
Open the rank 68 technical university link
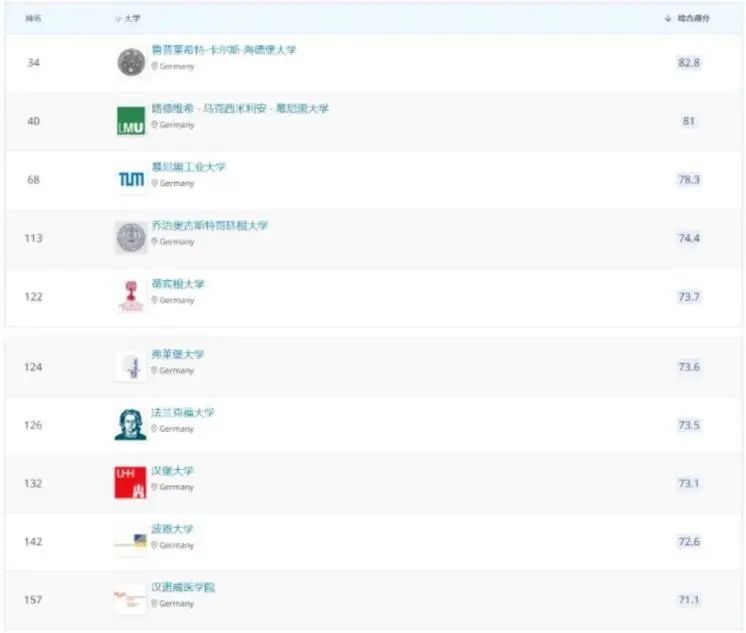click(188, 167)
